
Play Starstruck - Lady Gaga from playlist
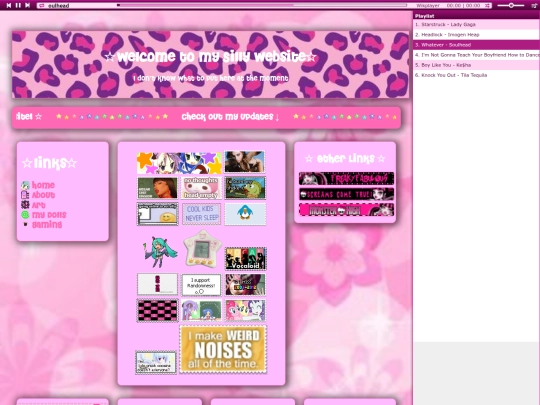click(476, 24)
